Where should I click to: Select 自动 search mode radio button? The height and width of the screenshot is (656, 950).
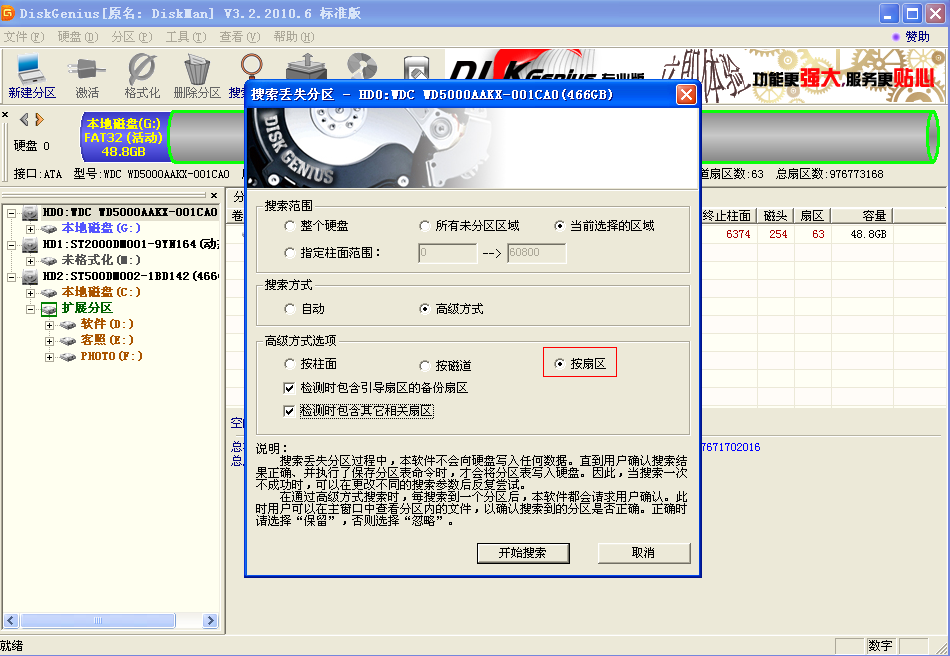290,309
